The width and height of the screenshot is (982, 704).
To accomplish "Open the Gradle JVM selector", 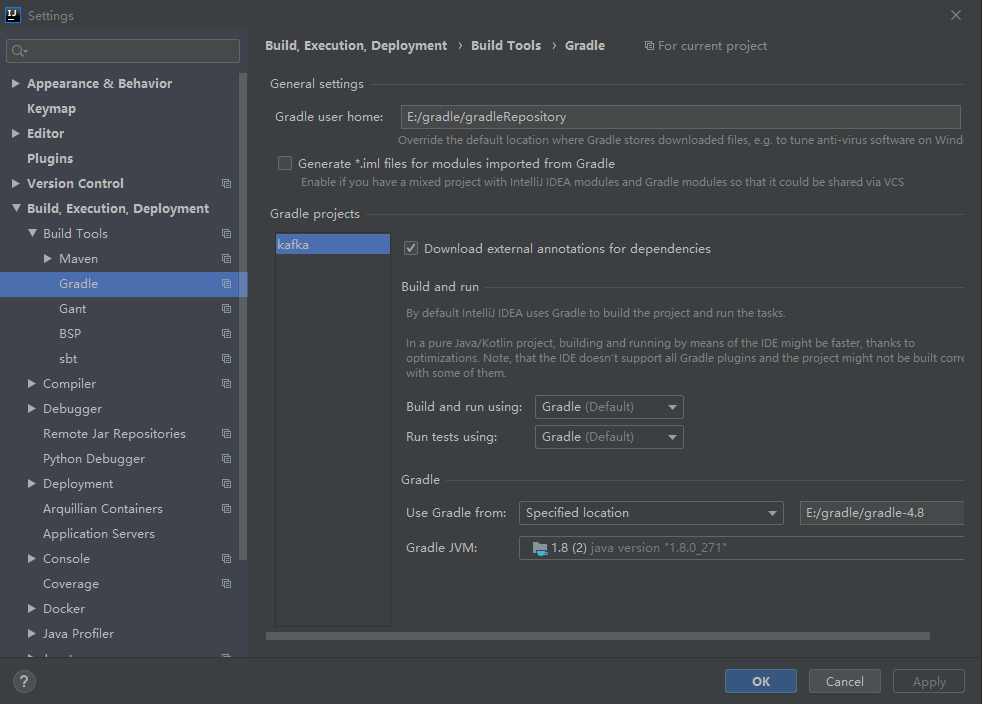I will 742,548.
